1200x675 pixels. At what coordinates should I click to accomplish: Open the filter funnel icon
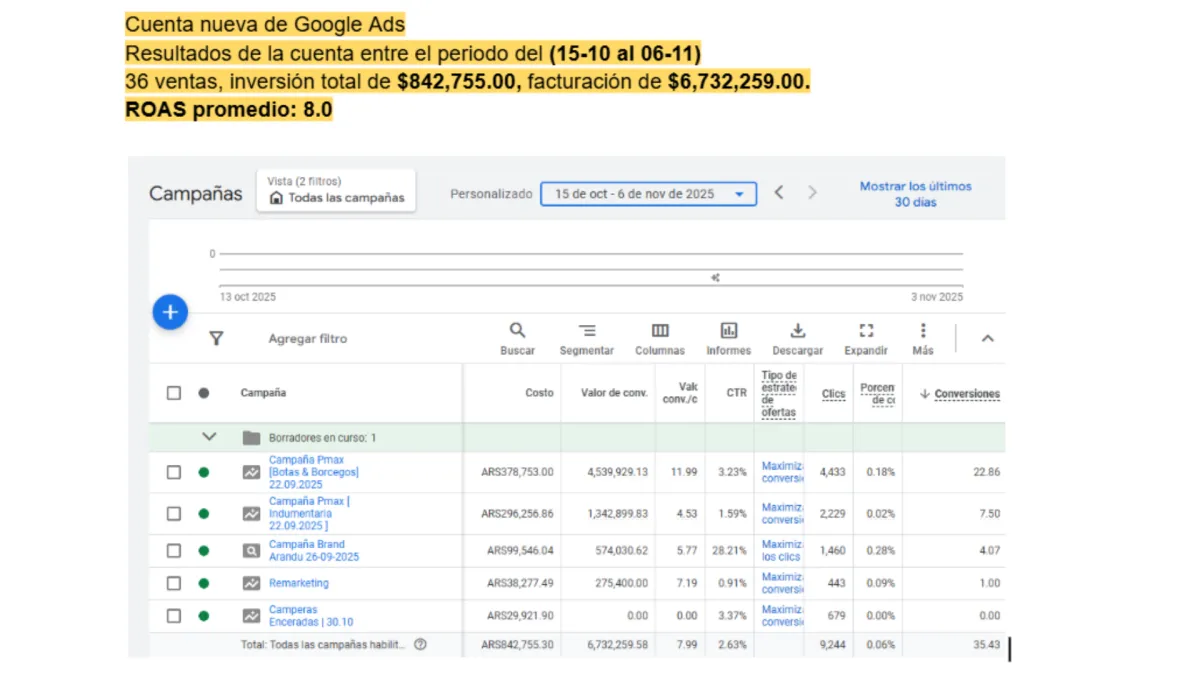[x=216, y=339]
